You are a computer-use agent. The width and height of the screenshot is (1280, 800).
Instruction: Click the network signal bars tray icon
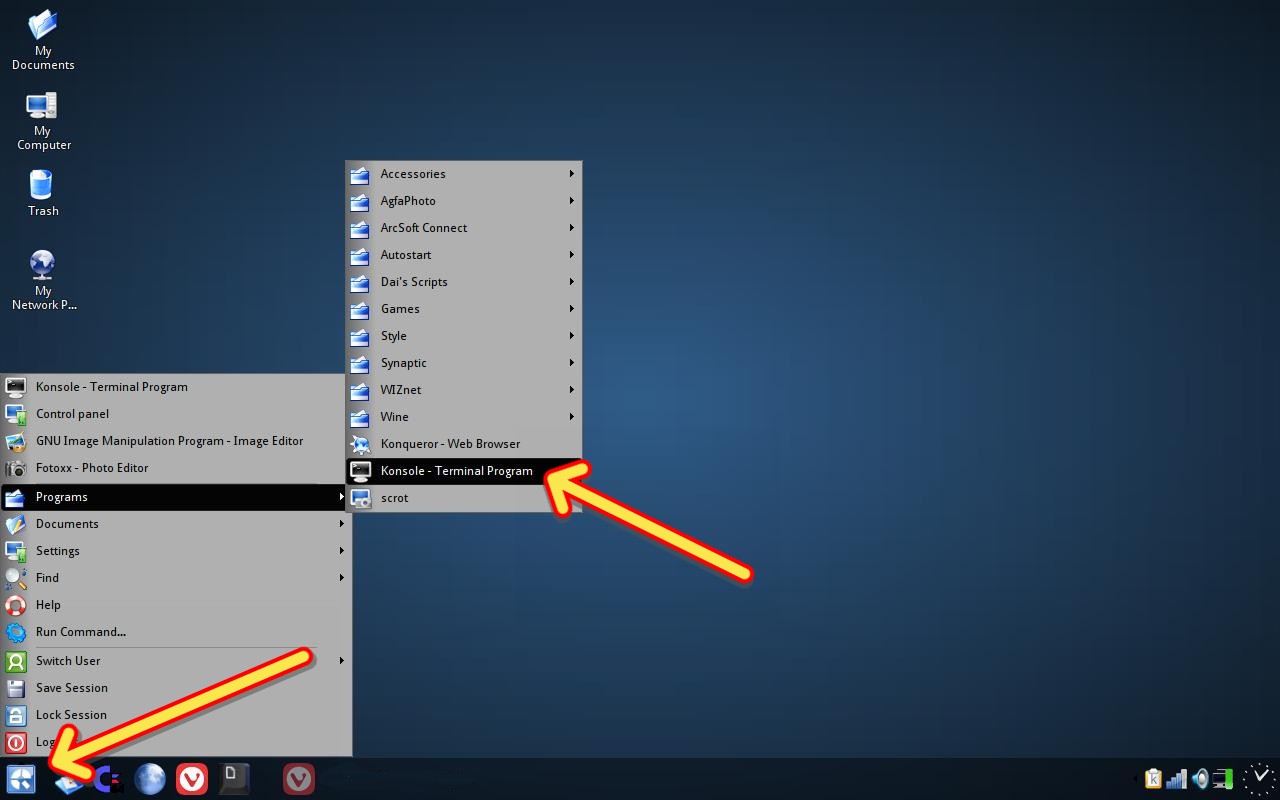pyautogui.click(x=1177, y=779)
